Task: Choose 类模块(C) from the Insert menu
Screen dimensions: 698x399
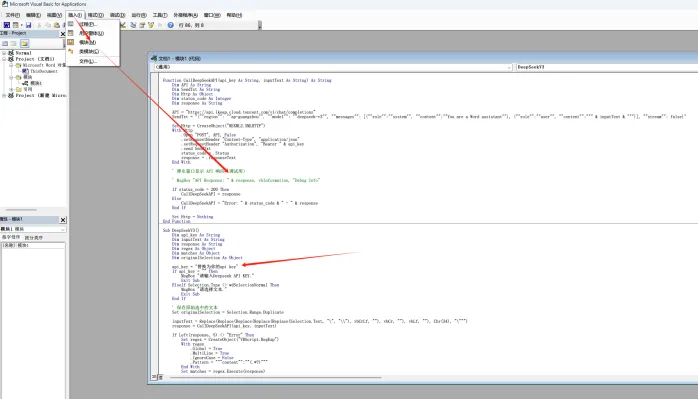Action: tap(93, 52)
